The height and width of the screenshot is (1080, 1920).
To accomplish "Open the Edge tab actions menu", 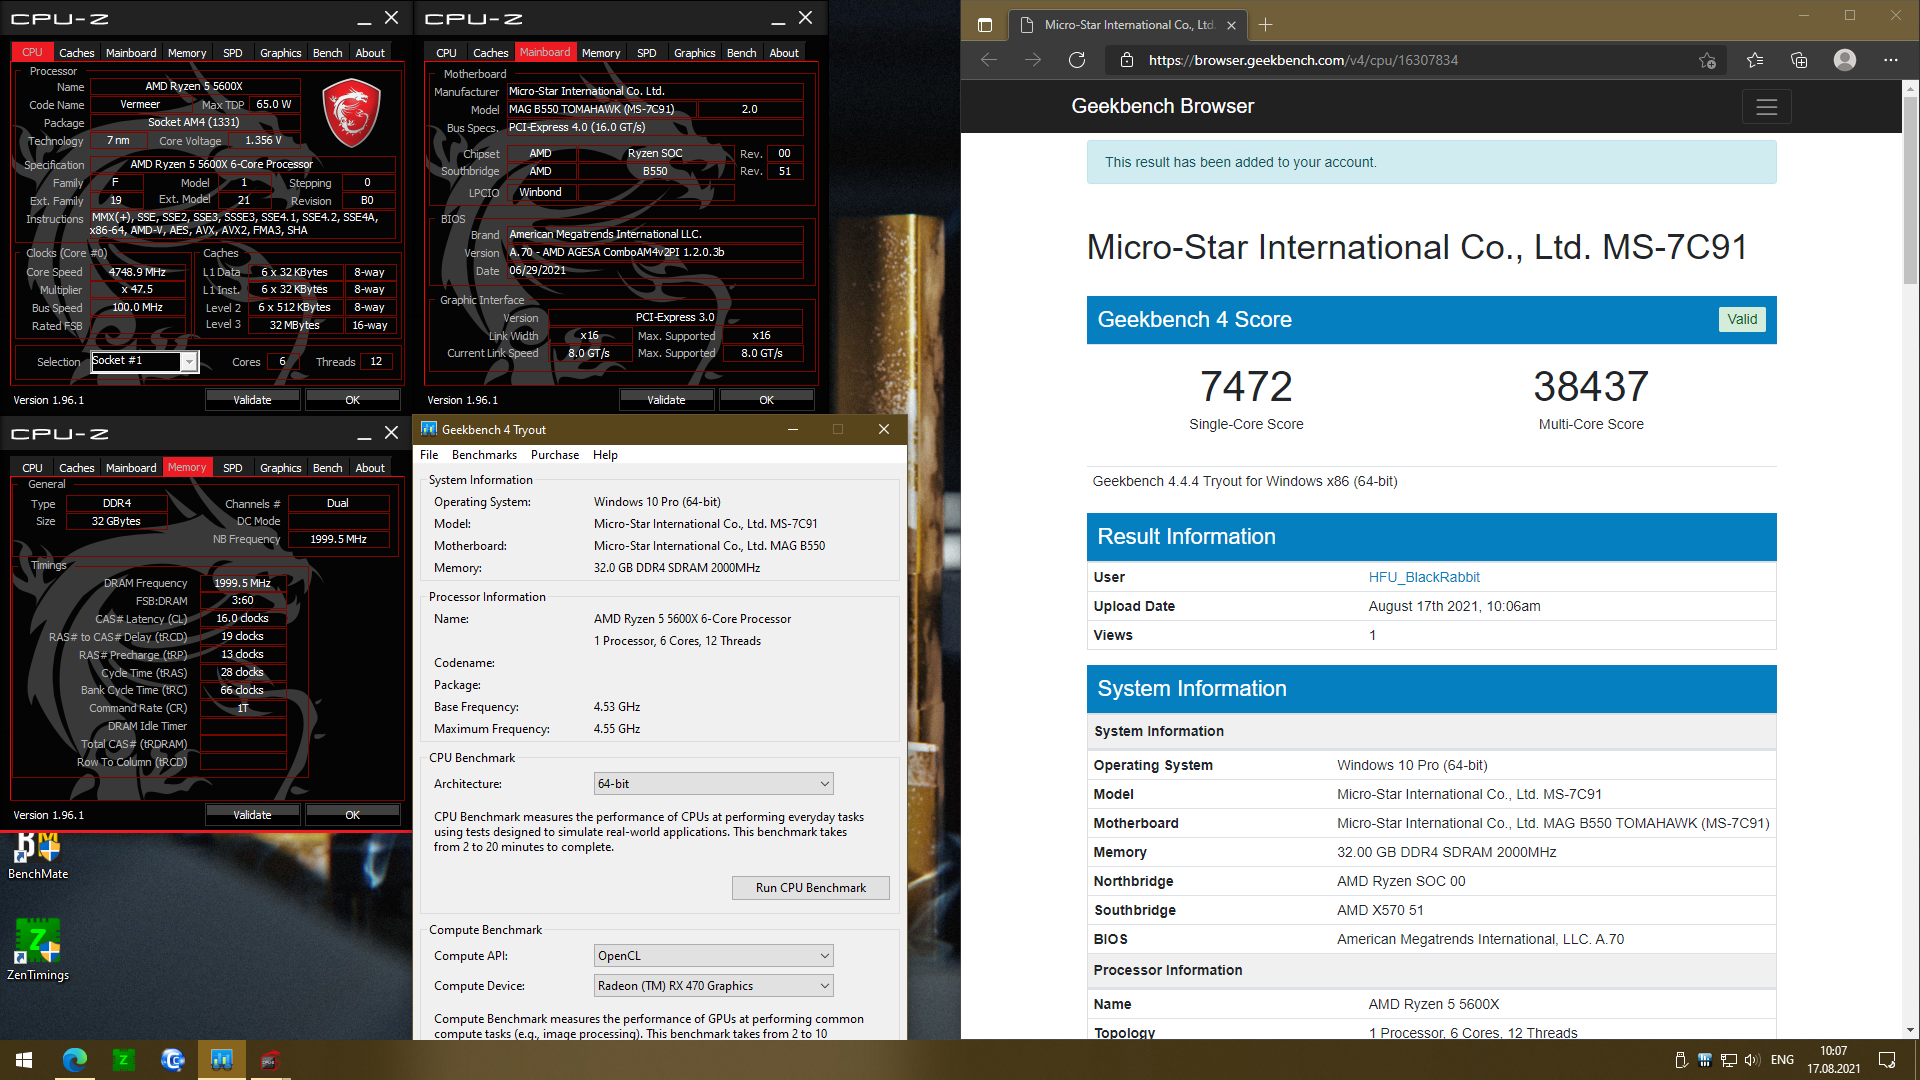I will tap(985, 25).
